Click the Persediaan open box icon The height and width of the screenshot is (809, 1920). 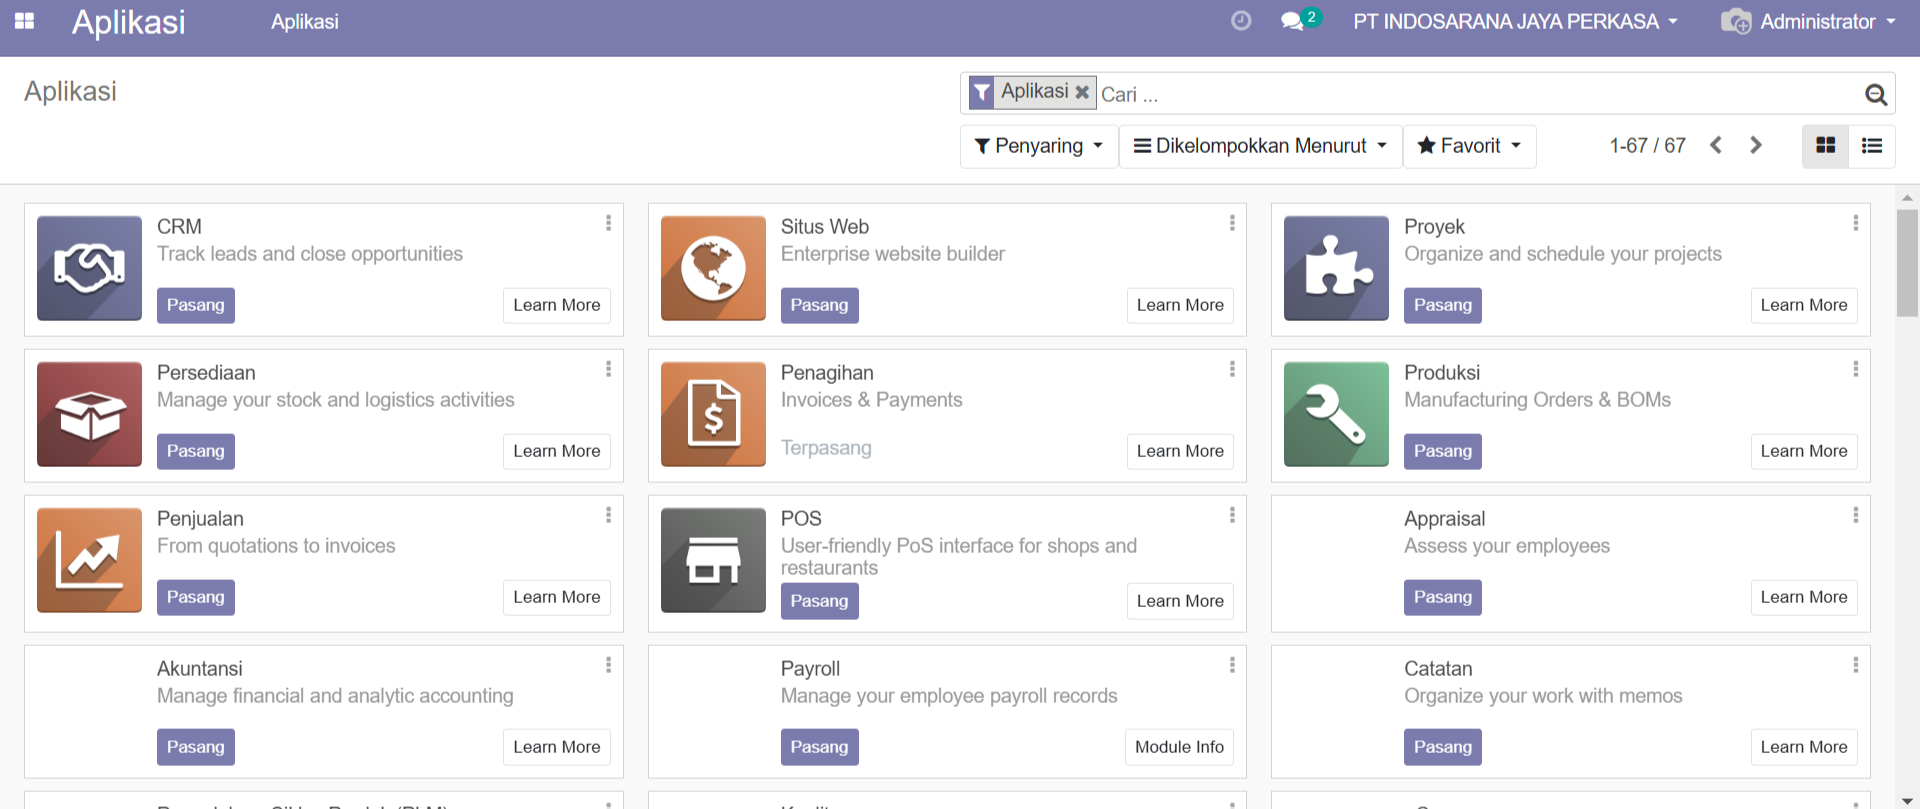(x=89, y=414)
